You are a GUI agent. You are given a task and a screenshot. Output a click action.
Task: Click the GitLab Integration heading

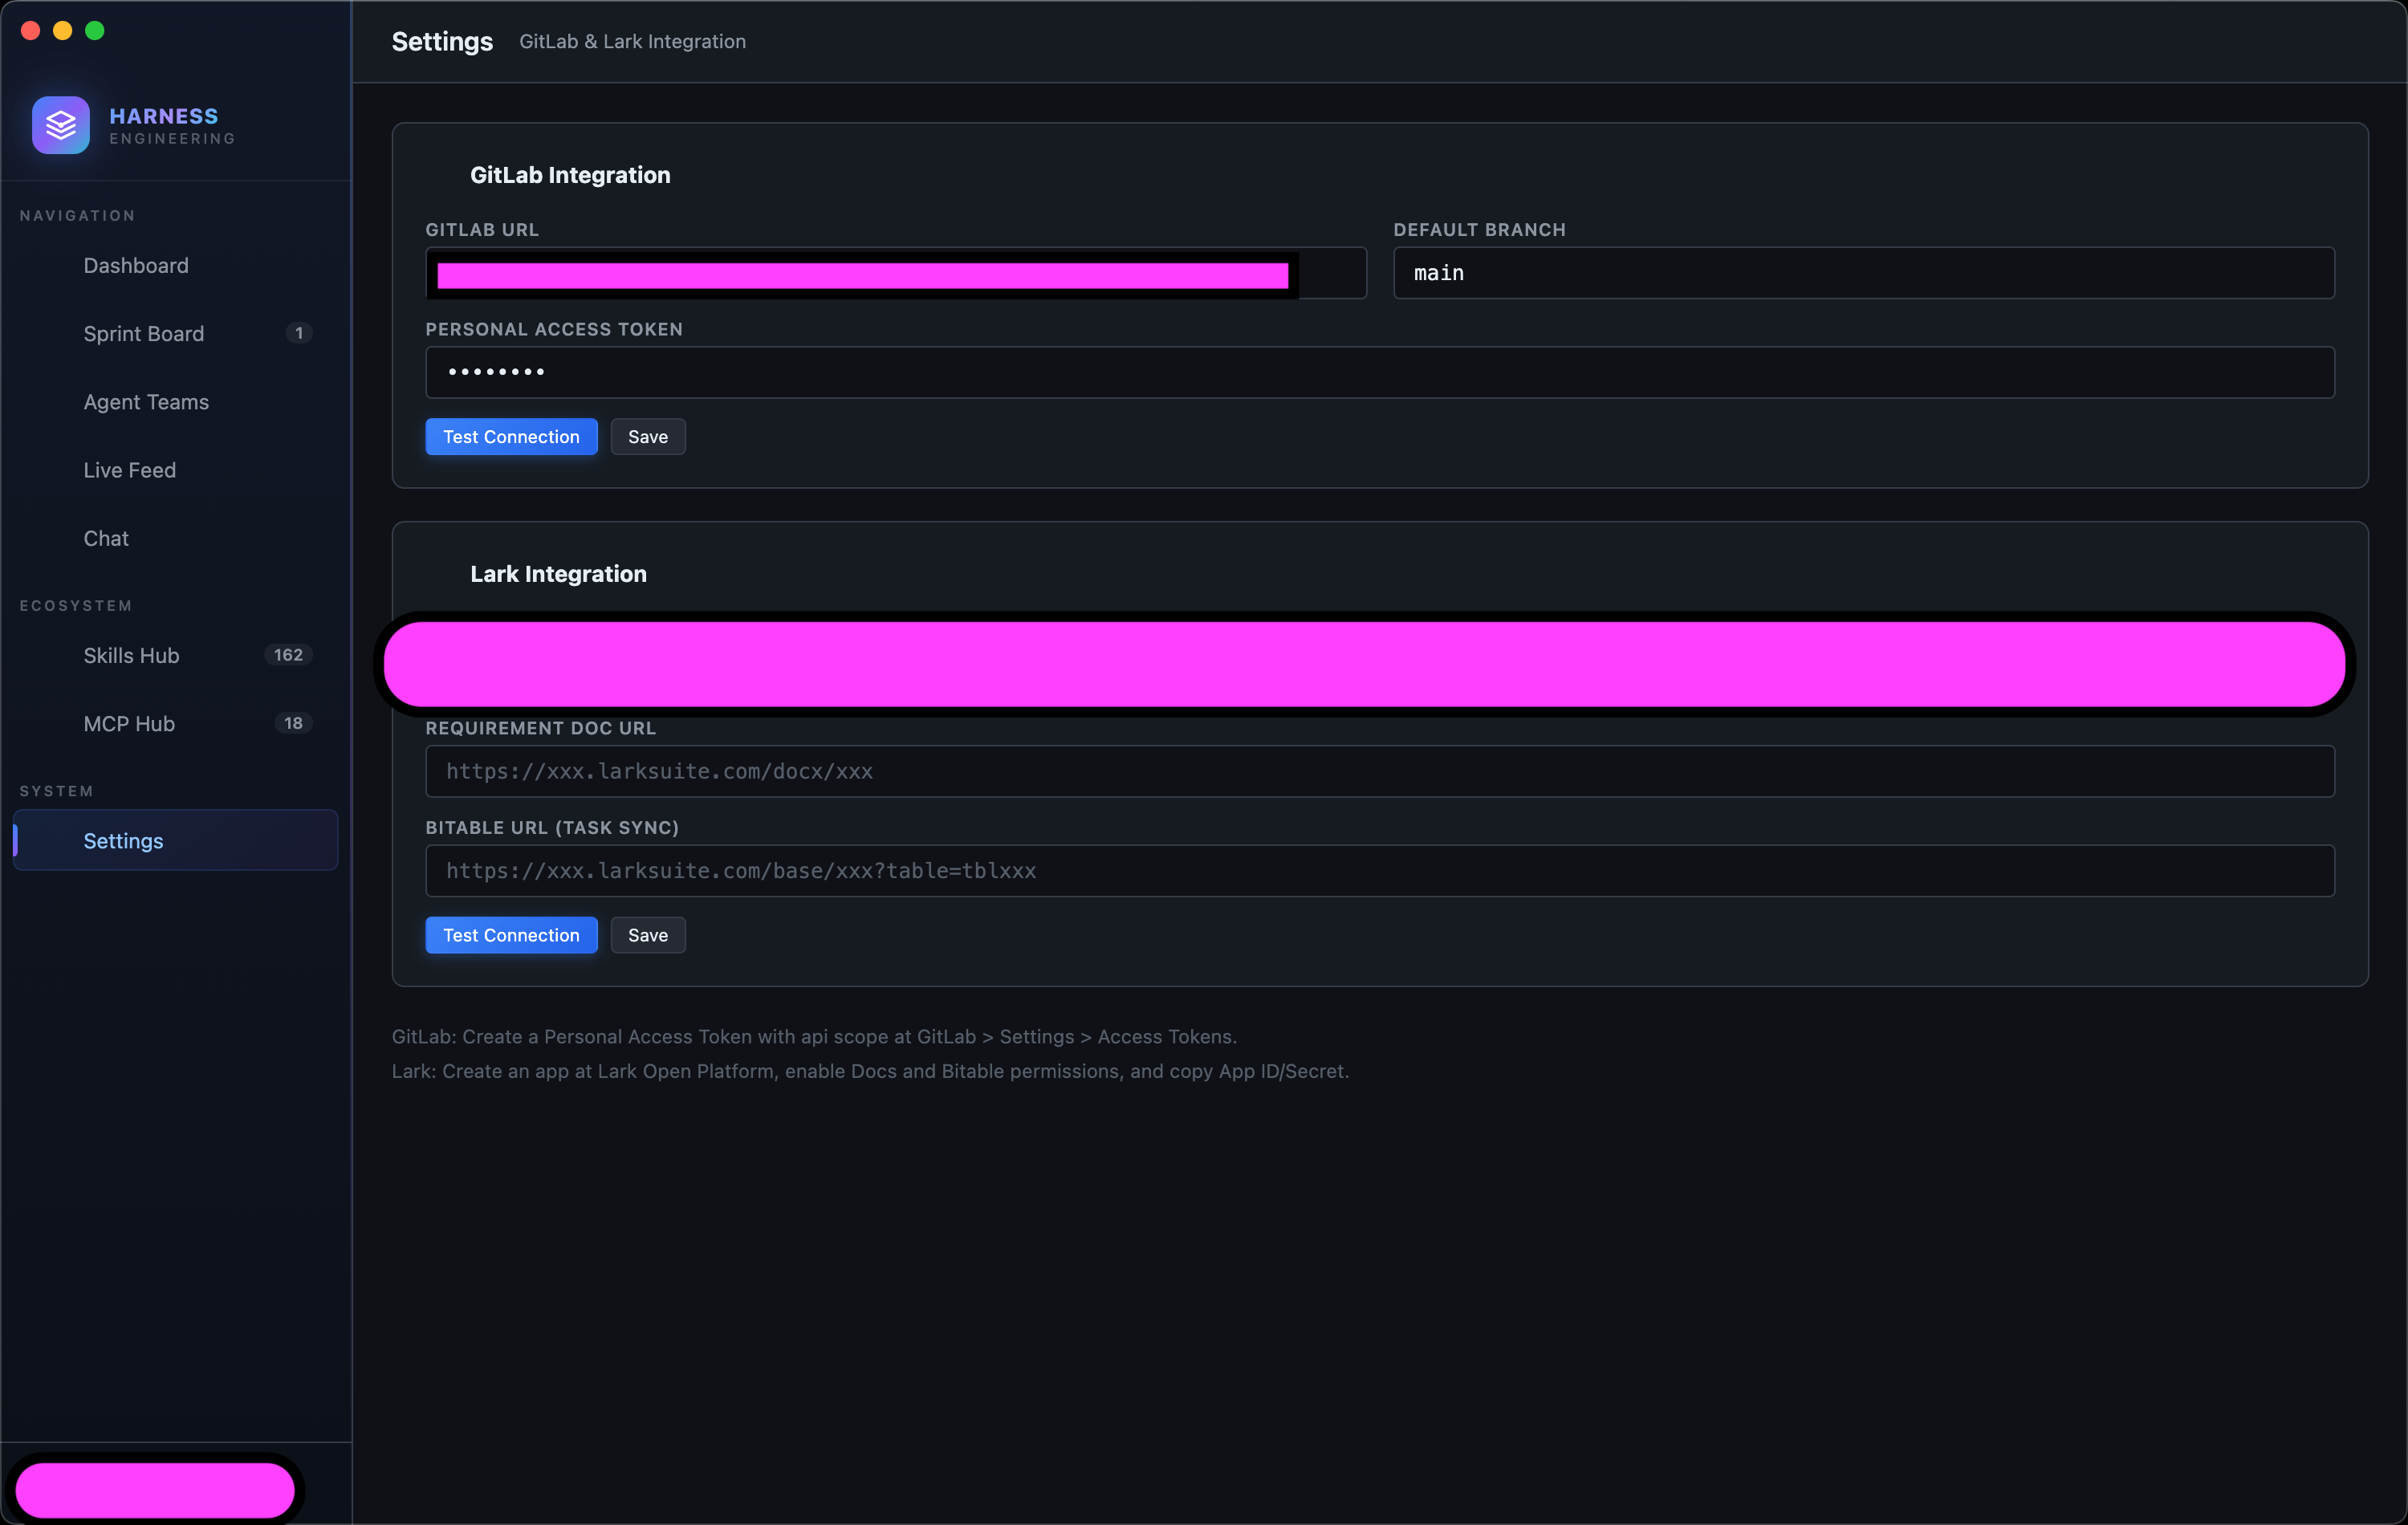(570, 175)
